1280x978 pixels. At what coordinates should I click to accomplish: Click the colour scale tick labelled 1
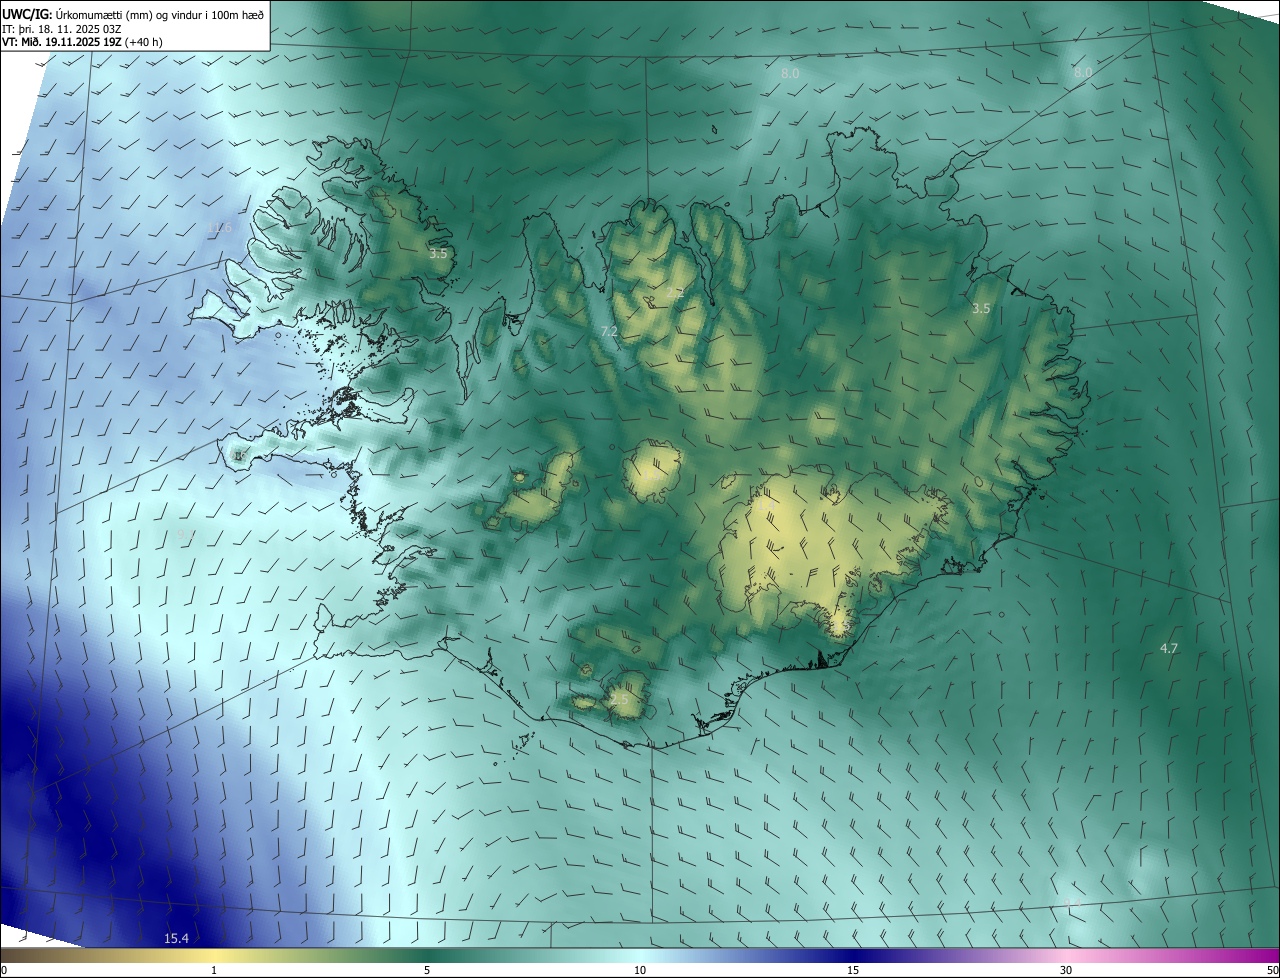click(x=214, y=971)
